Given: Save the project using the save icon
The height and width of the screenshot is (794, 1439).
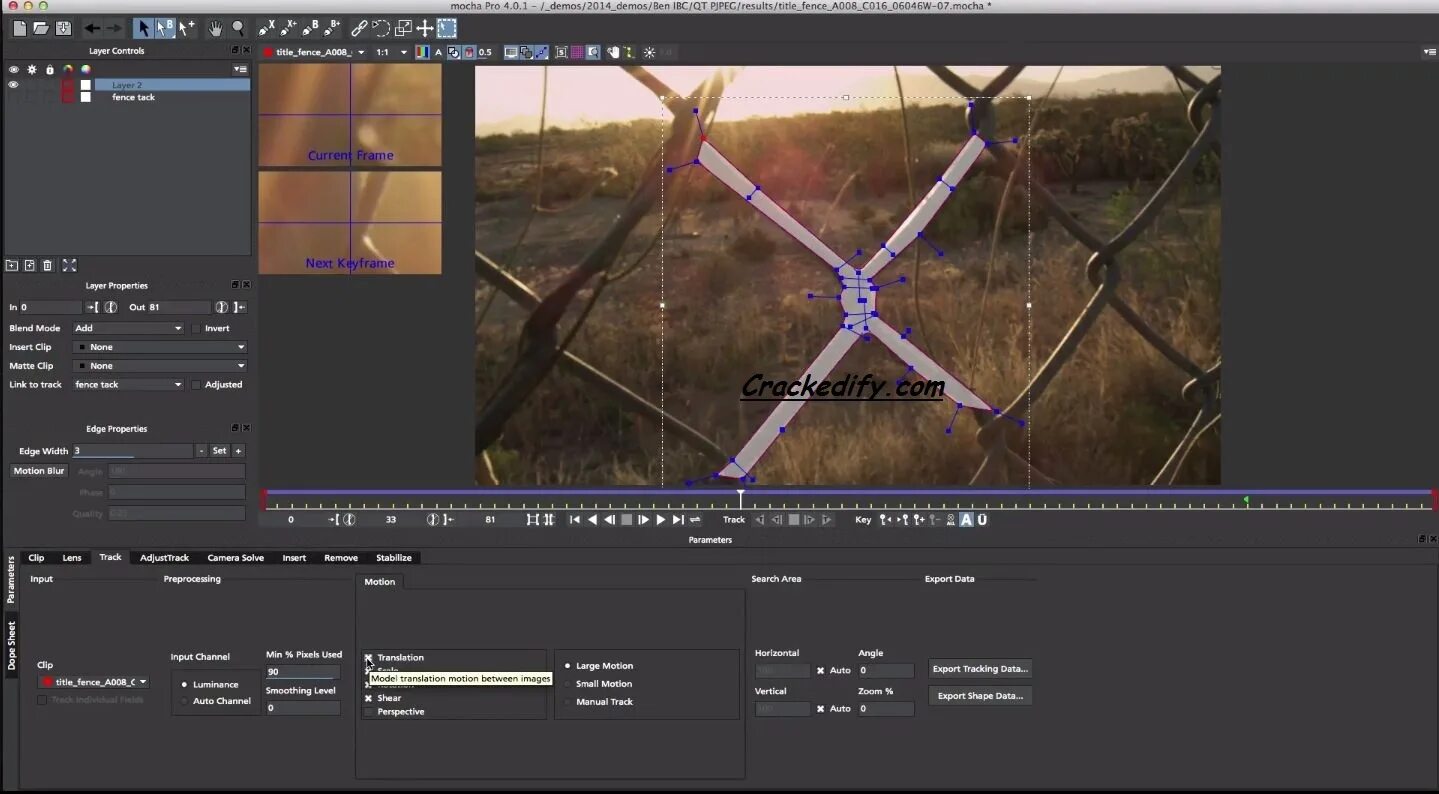Looking at the screenshot, I should point(63,28).
